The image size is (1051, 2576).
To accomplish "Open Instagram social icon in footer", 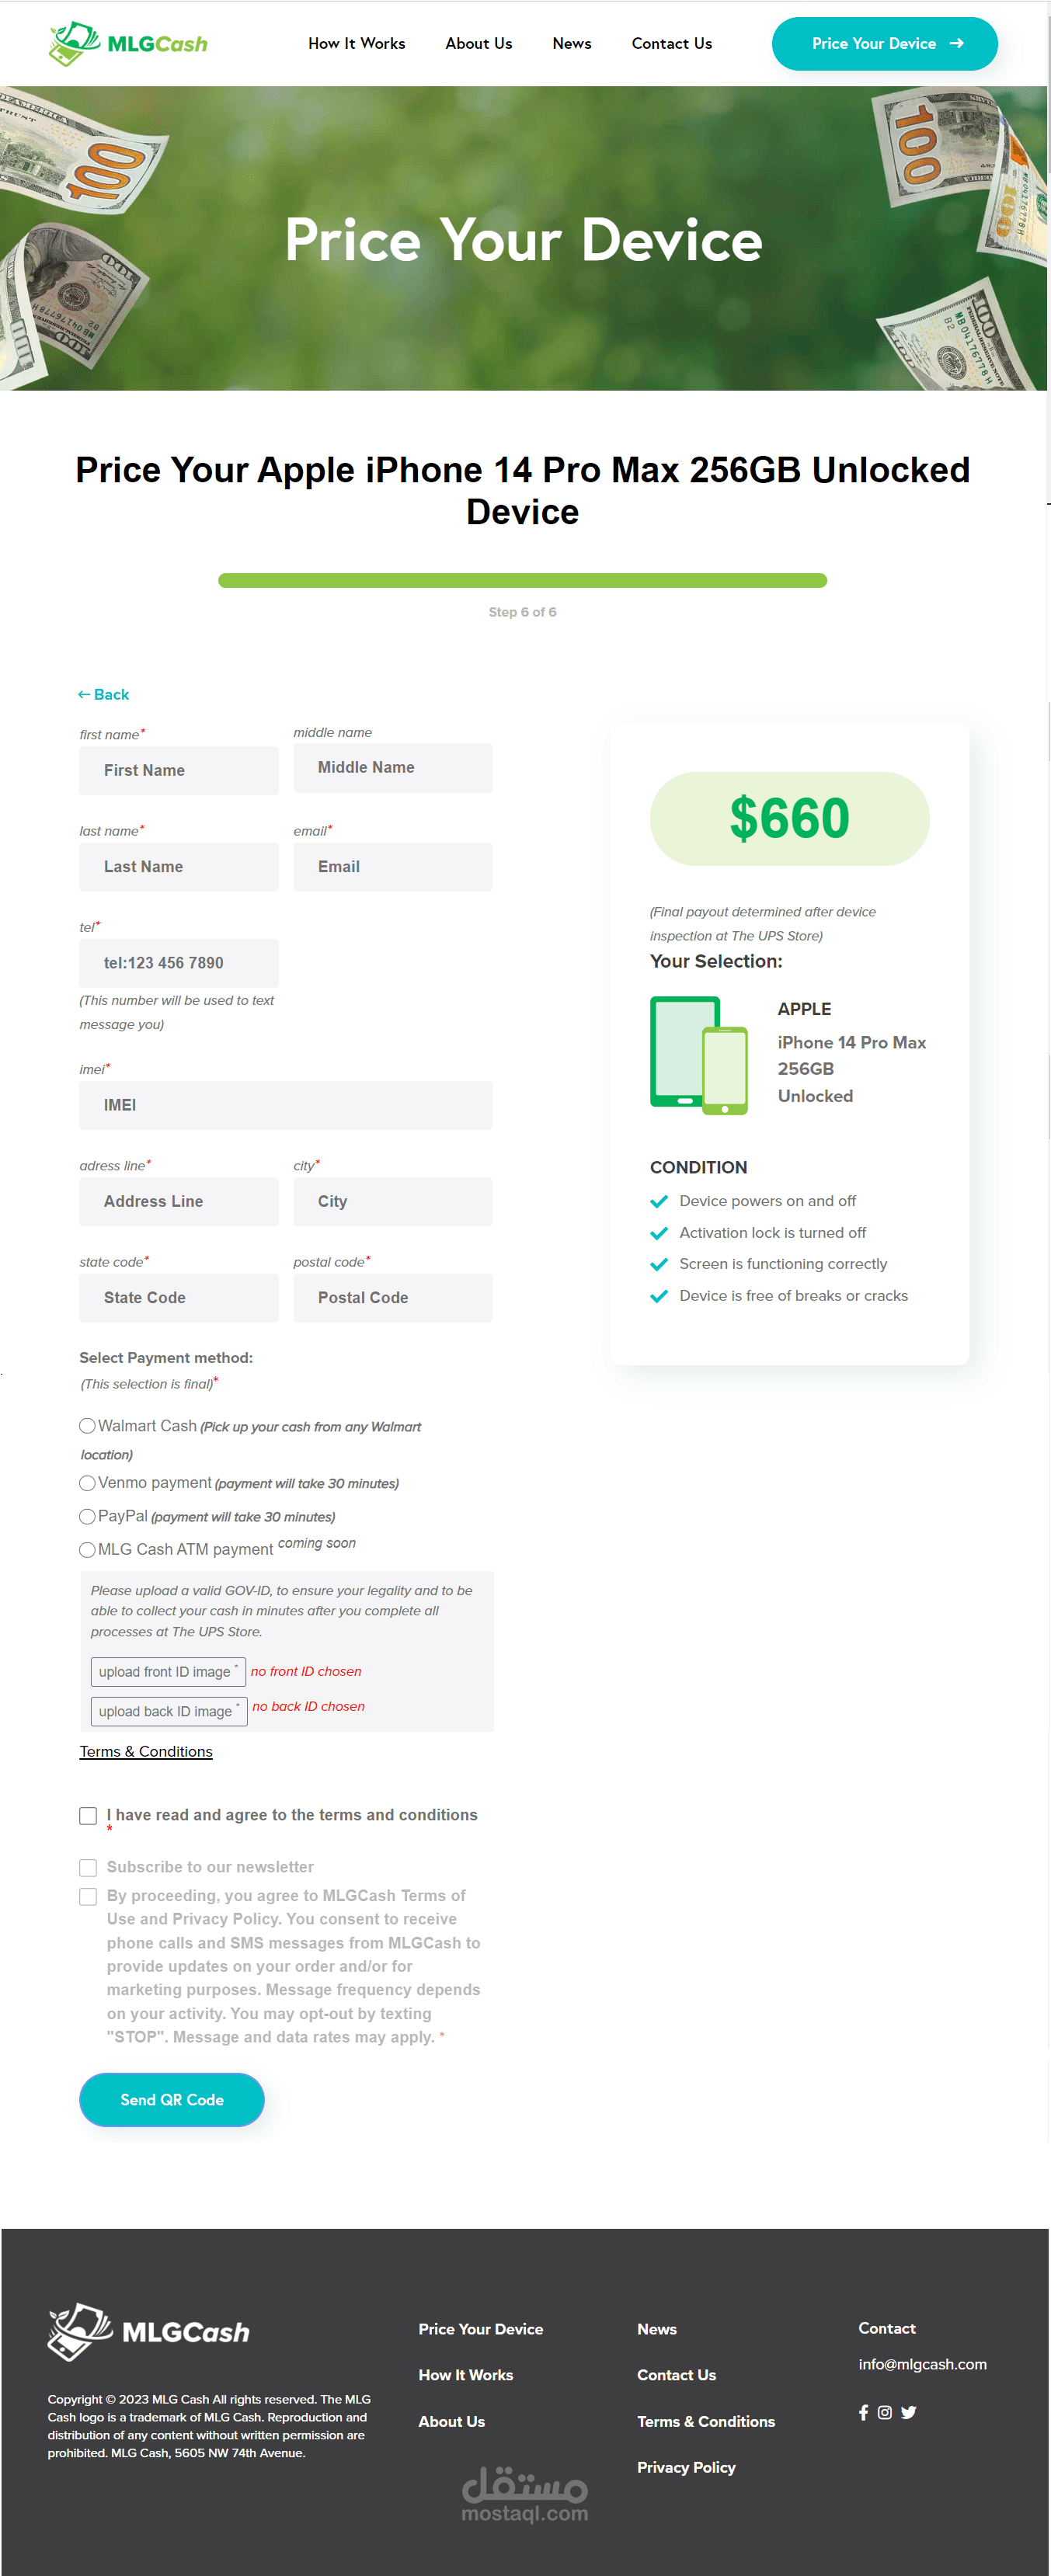I will click(x=885, y=2412).
